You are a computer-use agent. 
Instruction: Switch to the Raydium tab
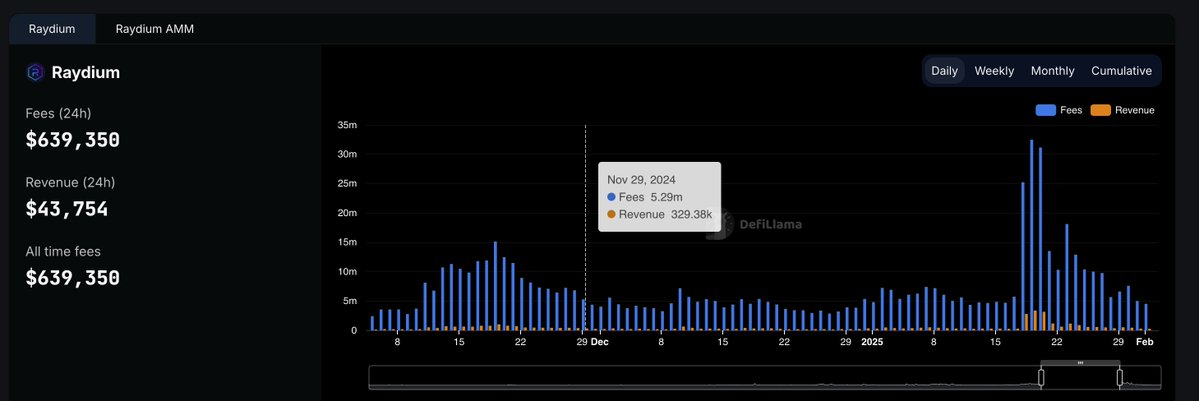52,29
